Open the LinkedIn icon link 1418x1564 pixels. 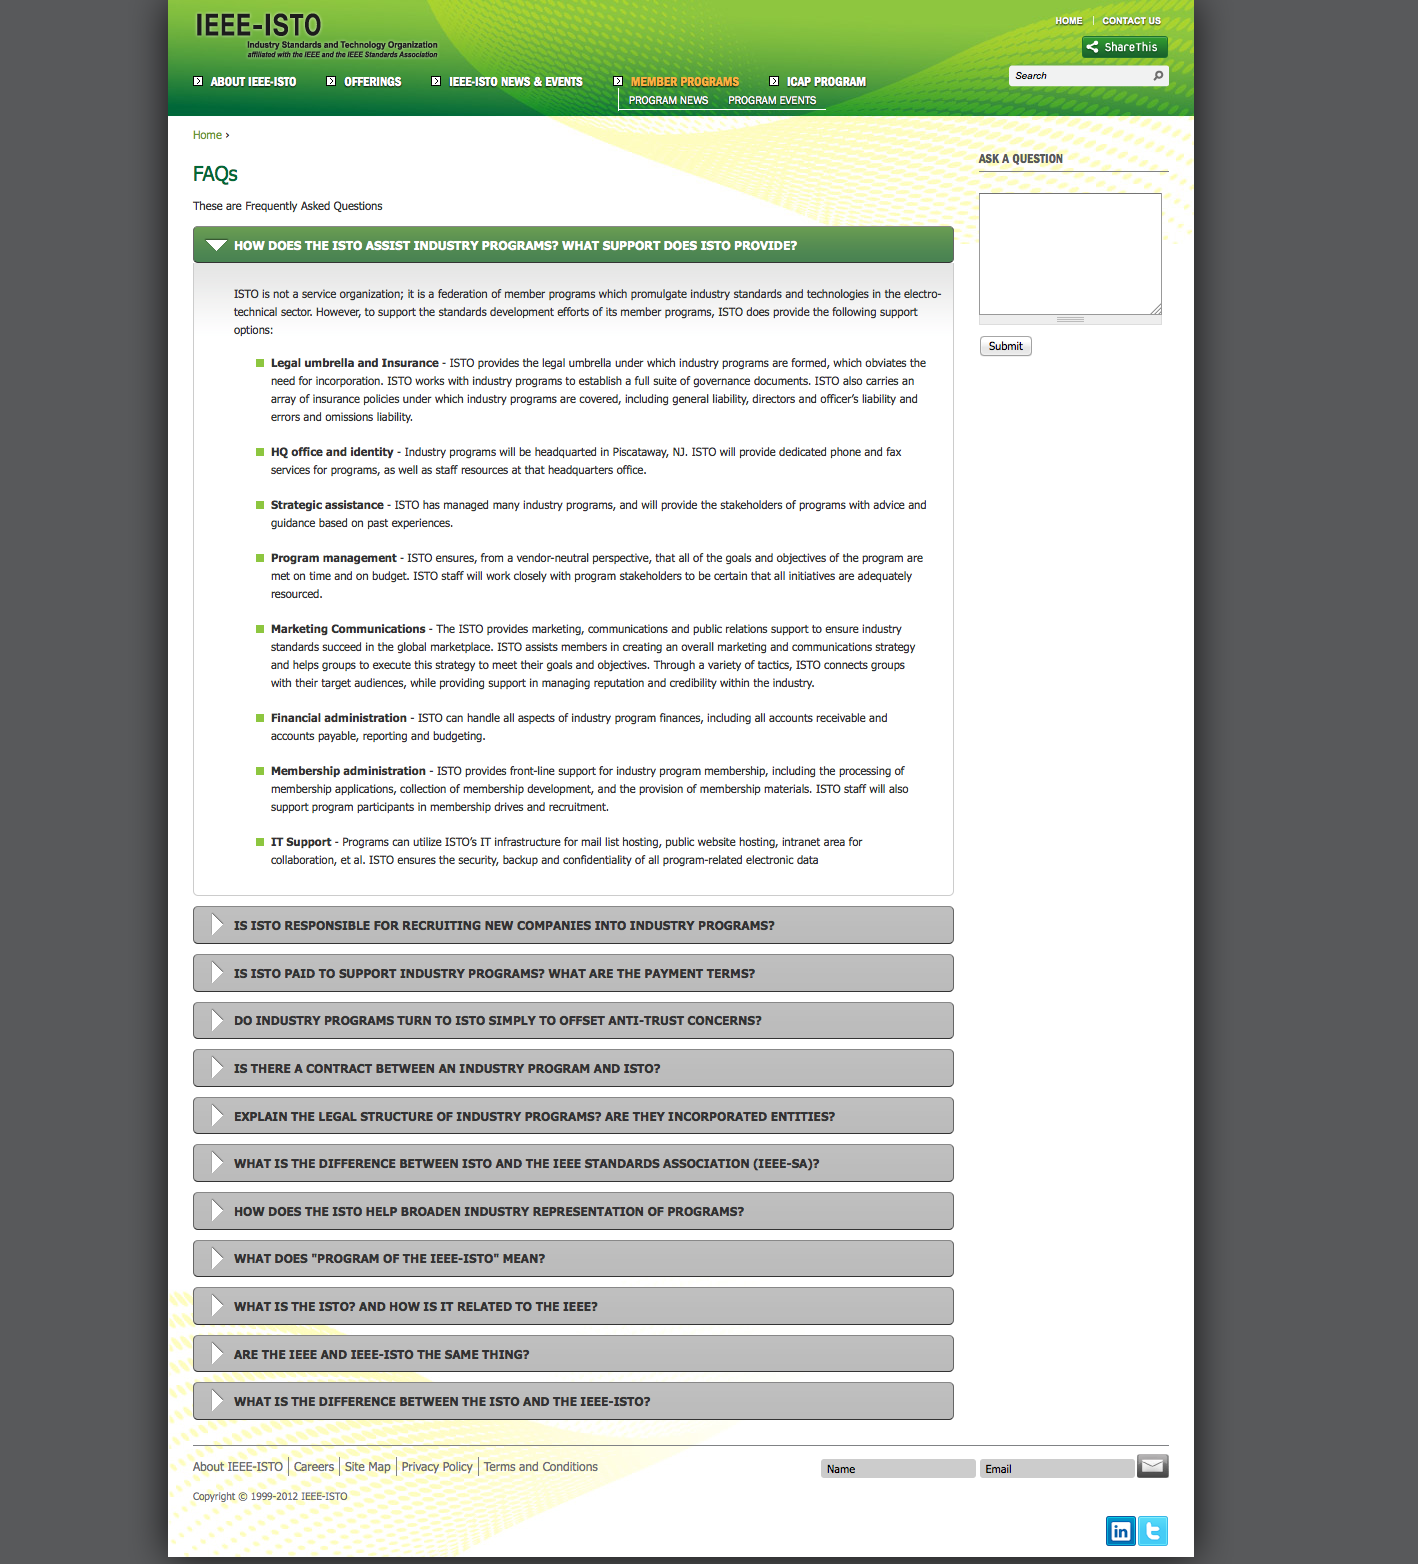pos(1121,1531)
